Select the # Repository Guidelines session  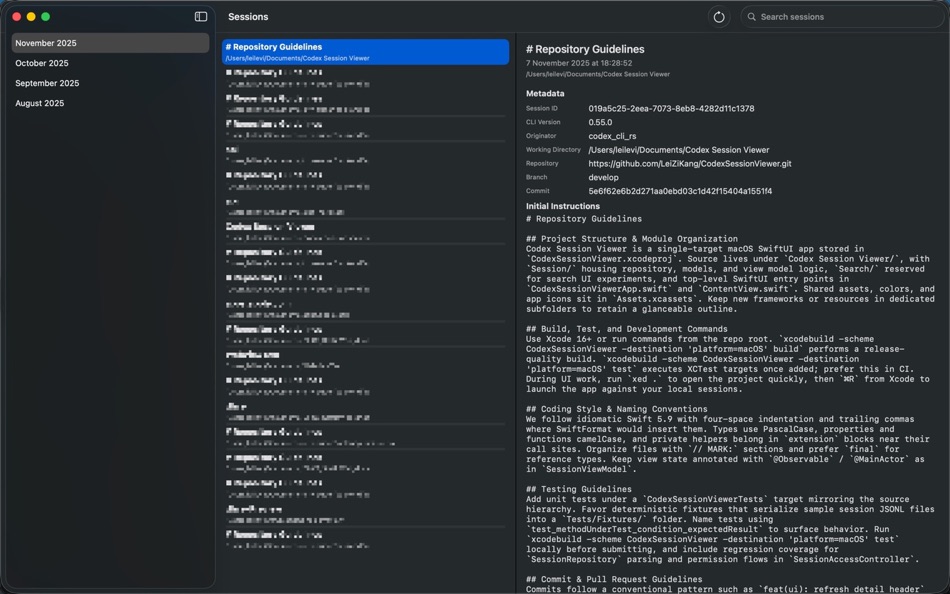pos(364,51)
